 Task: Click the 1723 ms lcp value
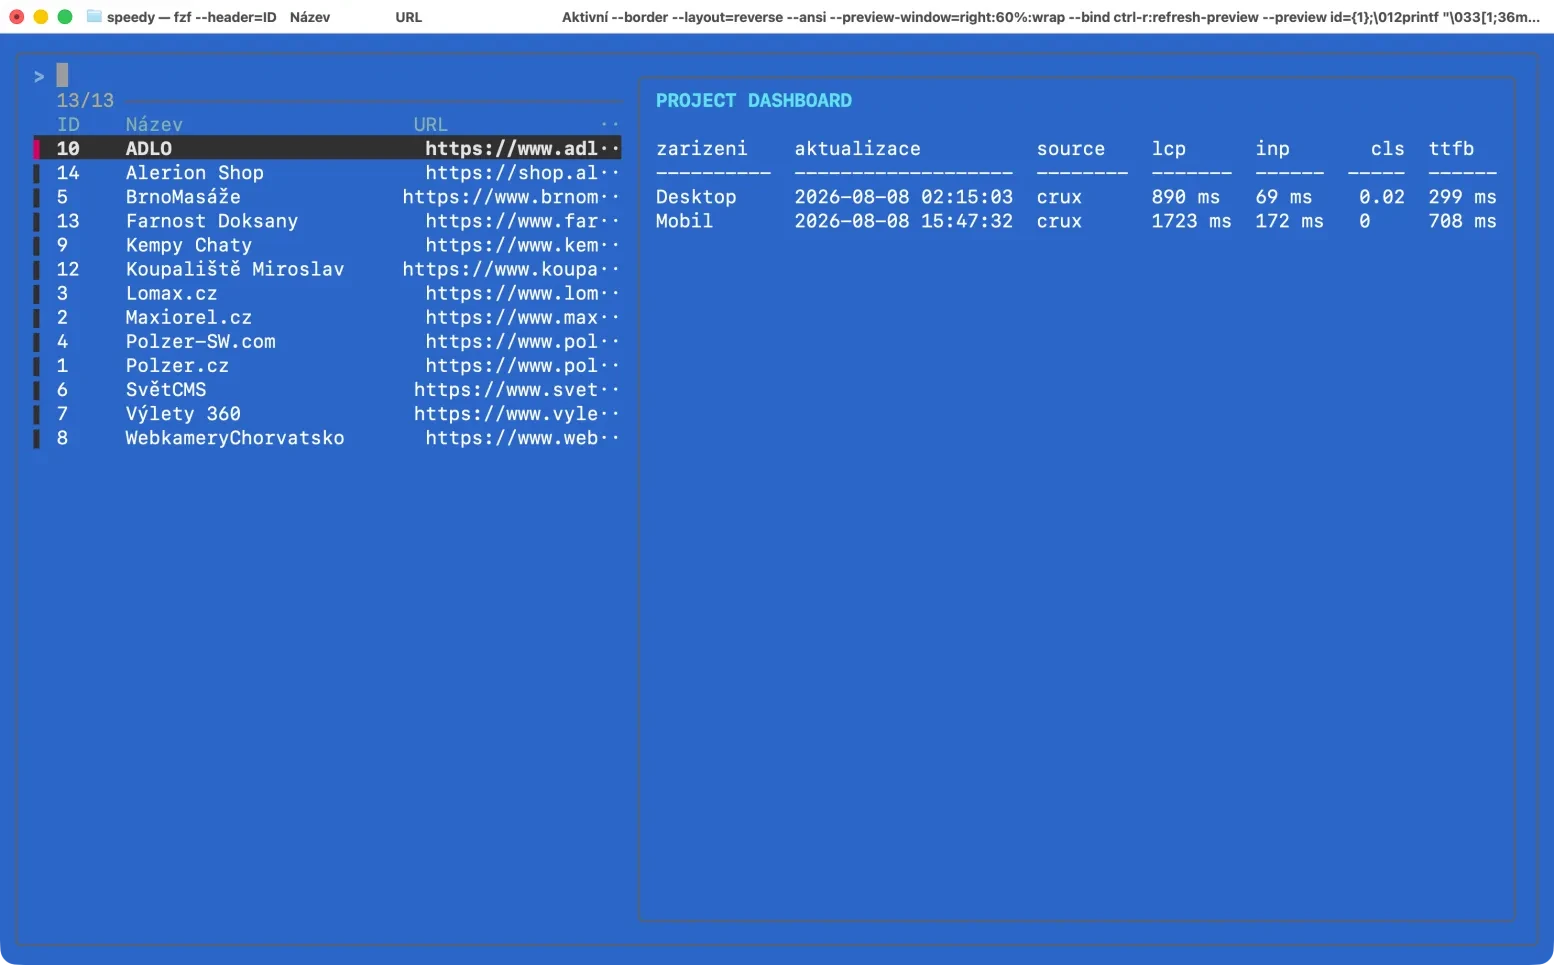pos(1191,221)
